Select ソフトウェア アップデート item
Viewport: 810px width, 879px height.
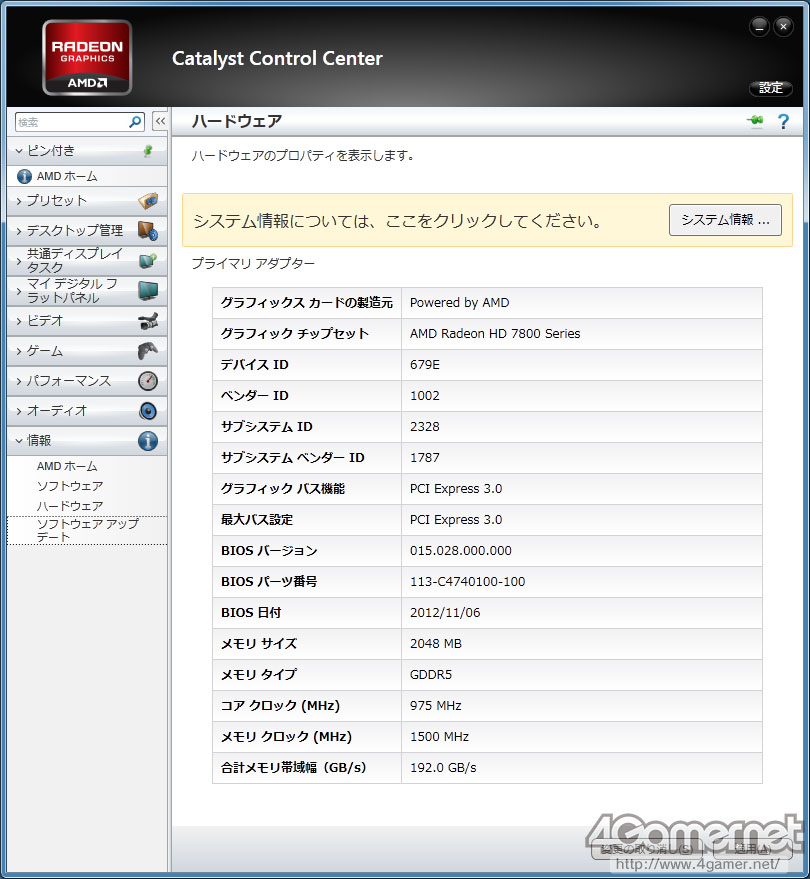pyautogui.click(x=87, y=530)
